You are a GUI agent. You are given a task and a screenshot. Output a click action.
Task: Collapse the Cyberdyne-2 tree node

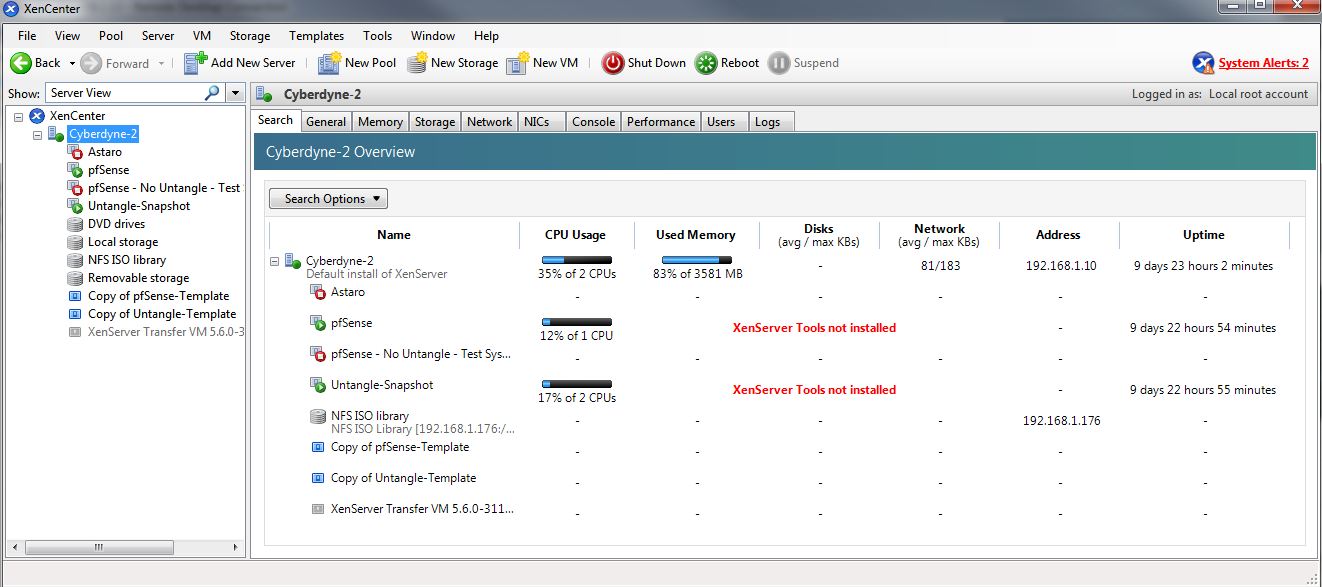[37, 134]
